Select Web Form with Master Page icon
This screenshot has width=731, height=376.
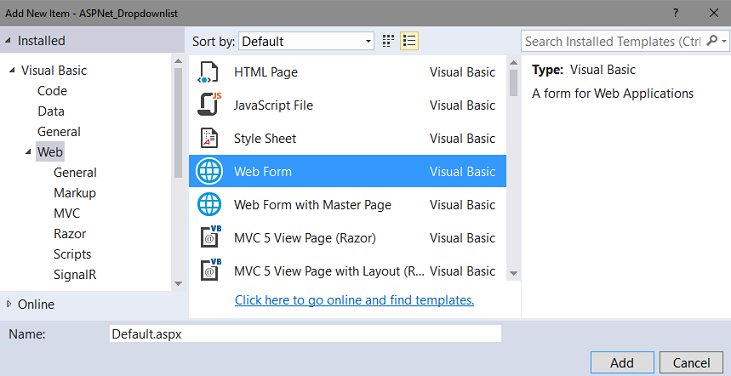(x=209, y=204)
